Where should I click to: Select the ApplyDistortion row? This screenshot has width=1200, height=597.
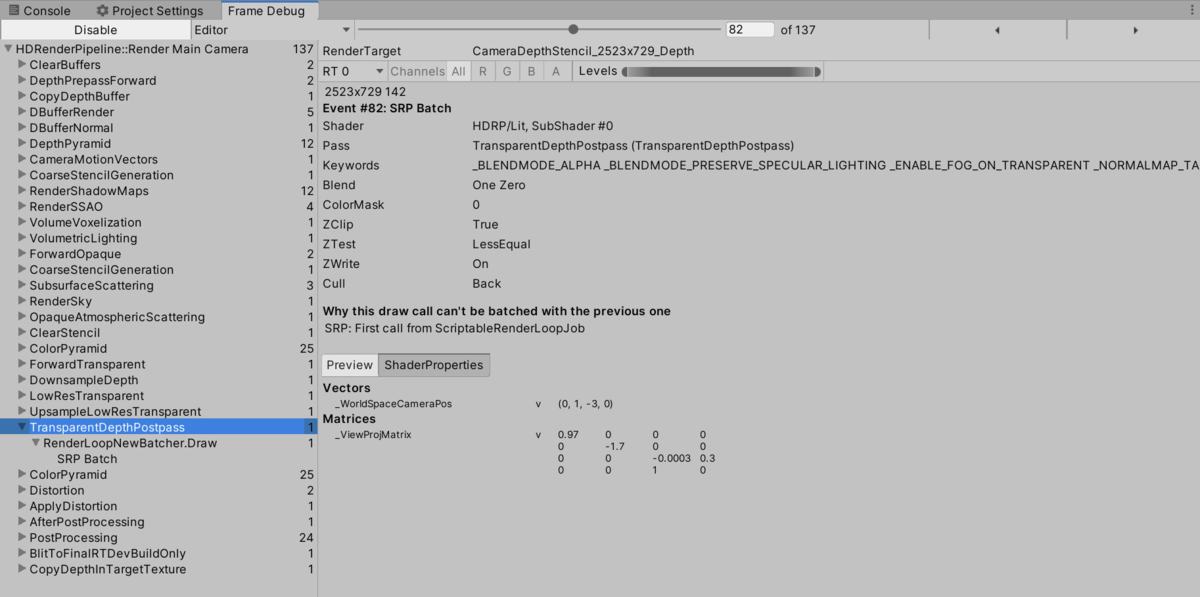coord(159,506)
